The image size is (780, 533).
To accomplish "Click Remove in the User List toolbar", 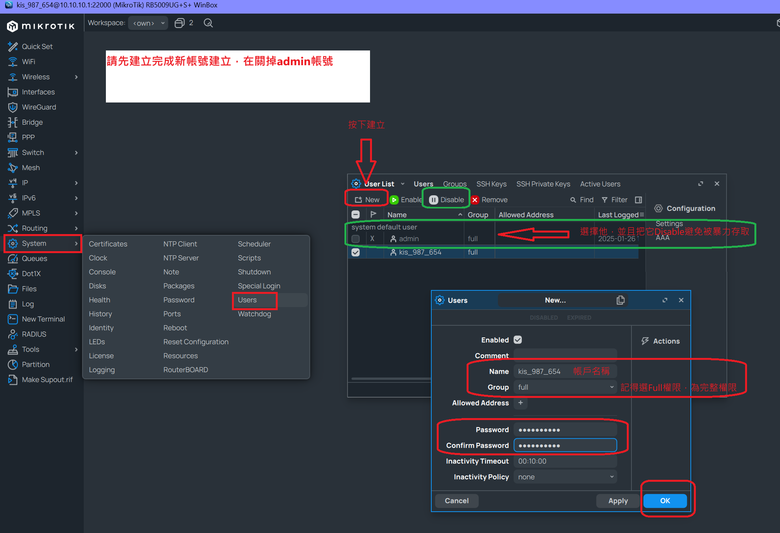I will click(489, 200).
